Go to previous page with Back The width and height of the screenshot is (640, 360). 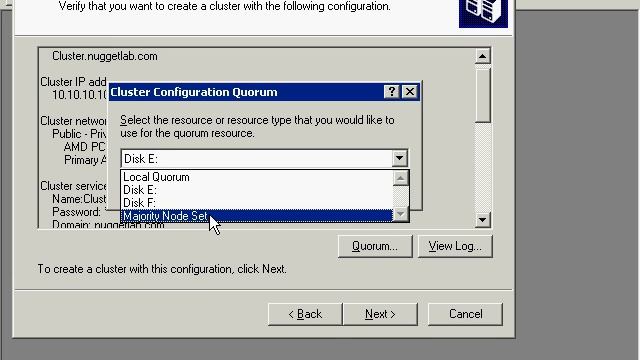coord(305,314)
